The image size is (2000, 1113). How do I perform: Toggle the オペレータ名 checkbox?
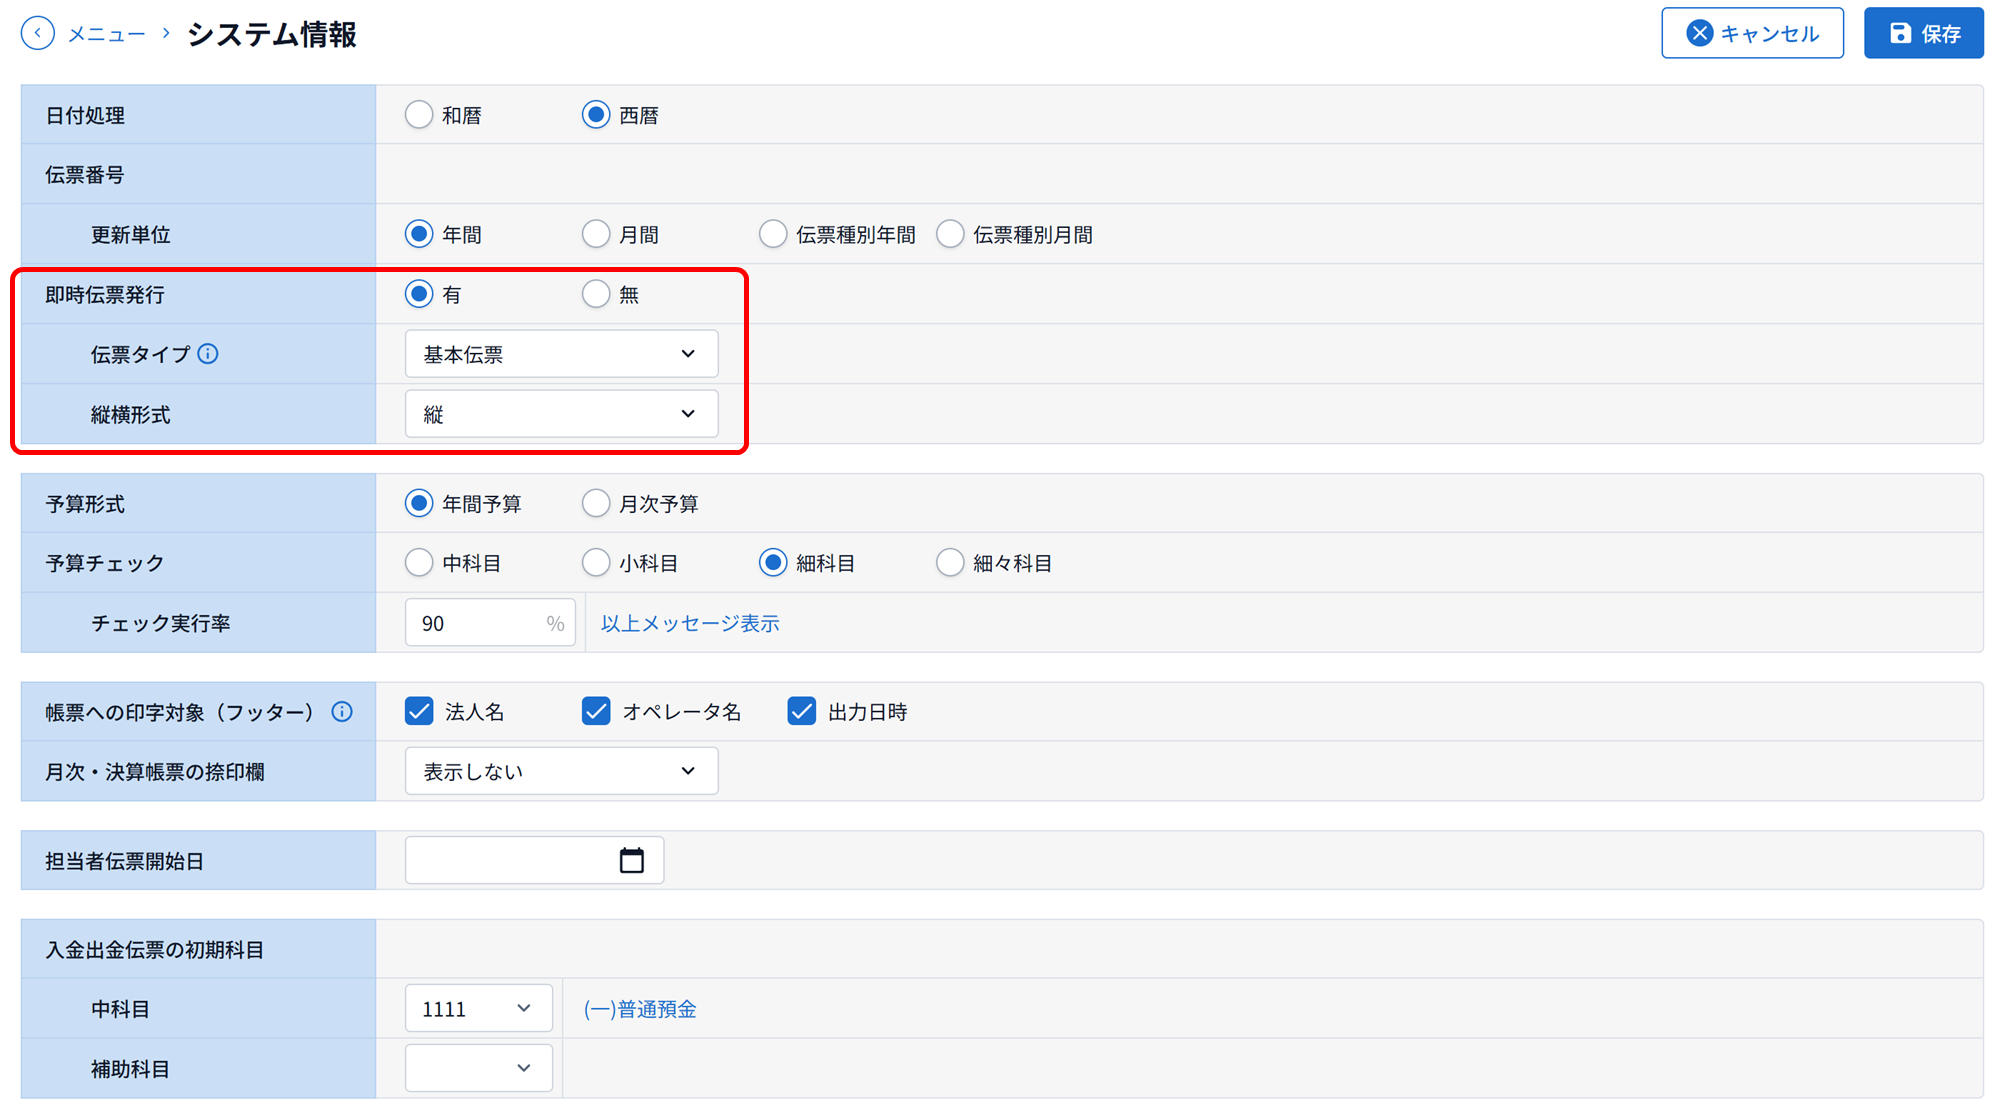click(x=596, y=711)
